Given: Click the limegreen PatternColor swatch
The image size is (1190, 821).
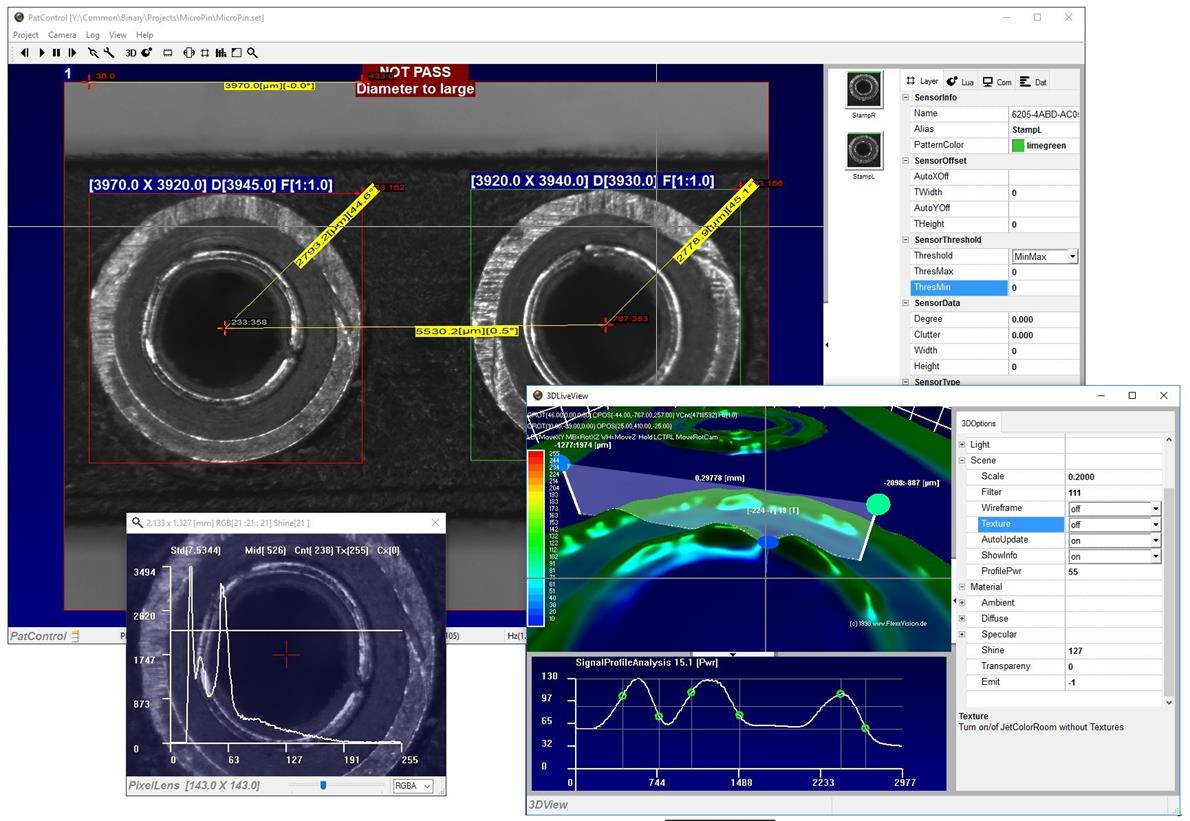Looking at the screenshot, I should pyautogui.click(x=1018, y=145).
